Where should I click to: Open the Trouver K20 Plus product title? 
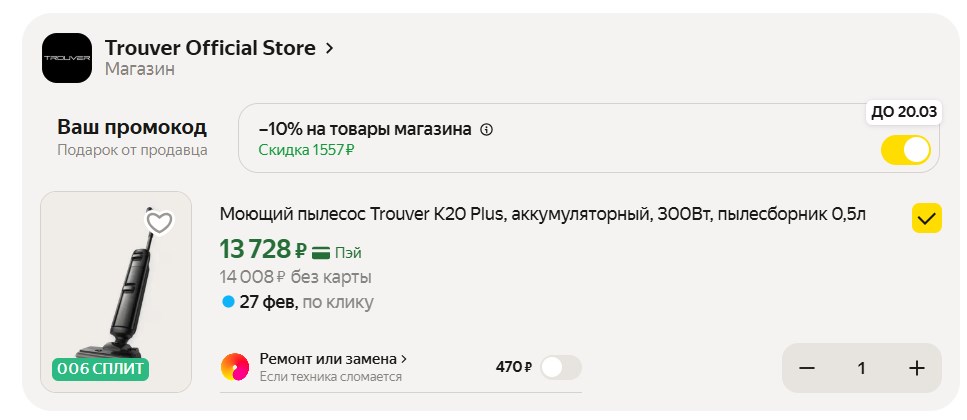point(542,215)
